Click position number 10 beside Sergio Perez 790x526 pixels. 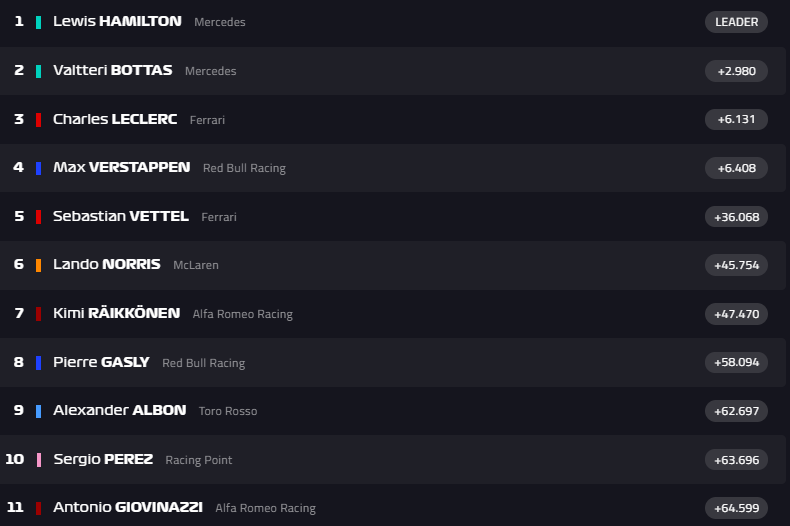(x=15, y=459)
